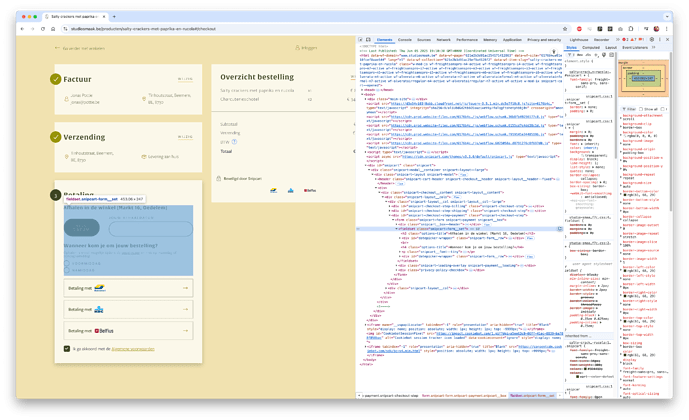Click the box model diagram content box

tap(643, 78)
